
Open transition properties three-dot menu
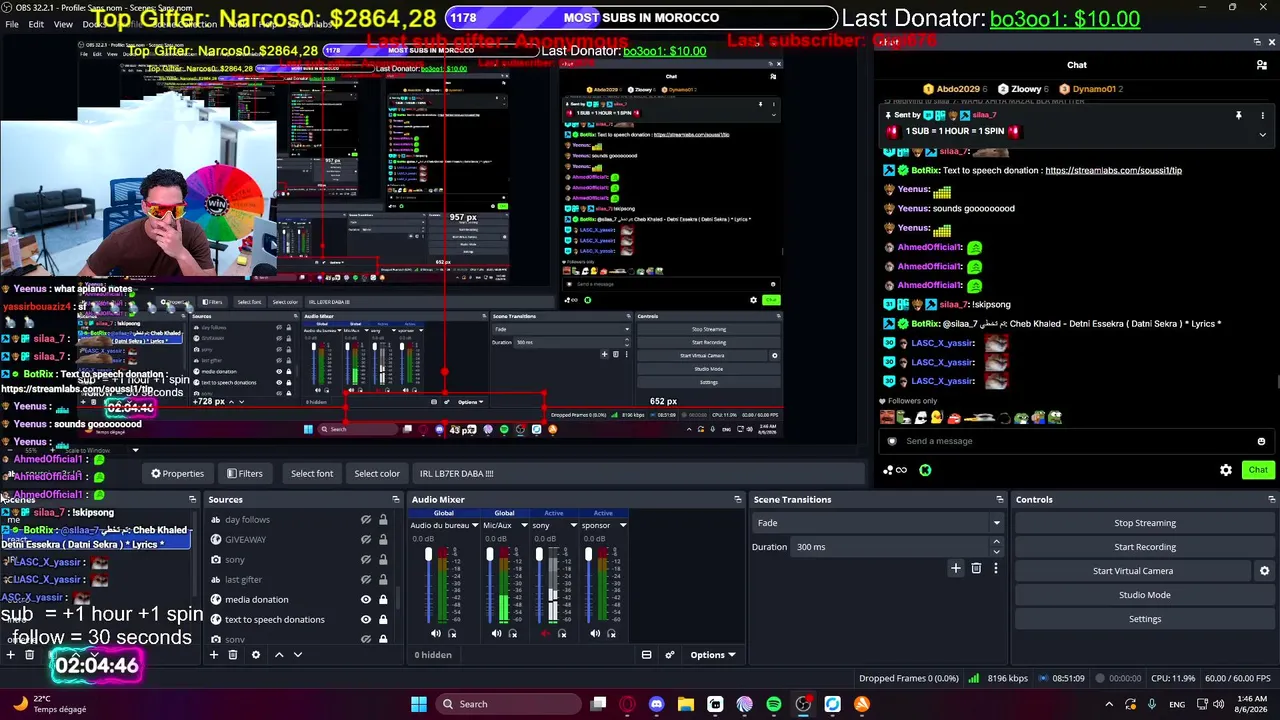tap(995, 568)
